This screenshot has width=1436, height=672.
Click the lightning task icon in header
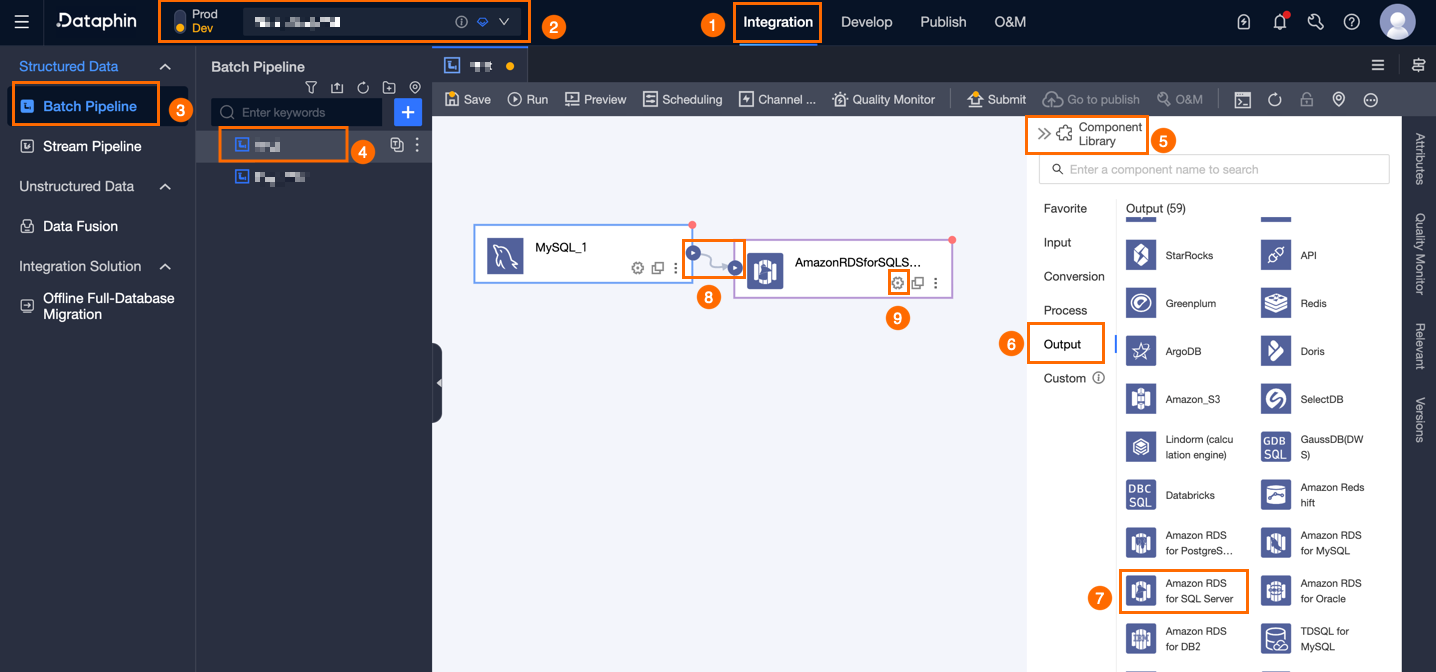point(1244,22)
